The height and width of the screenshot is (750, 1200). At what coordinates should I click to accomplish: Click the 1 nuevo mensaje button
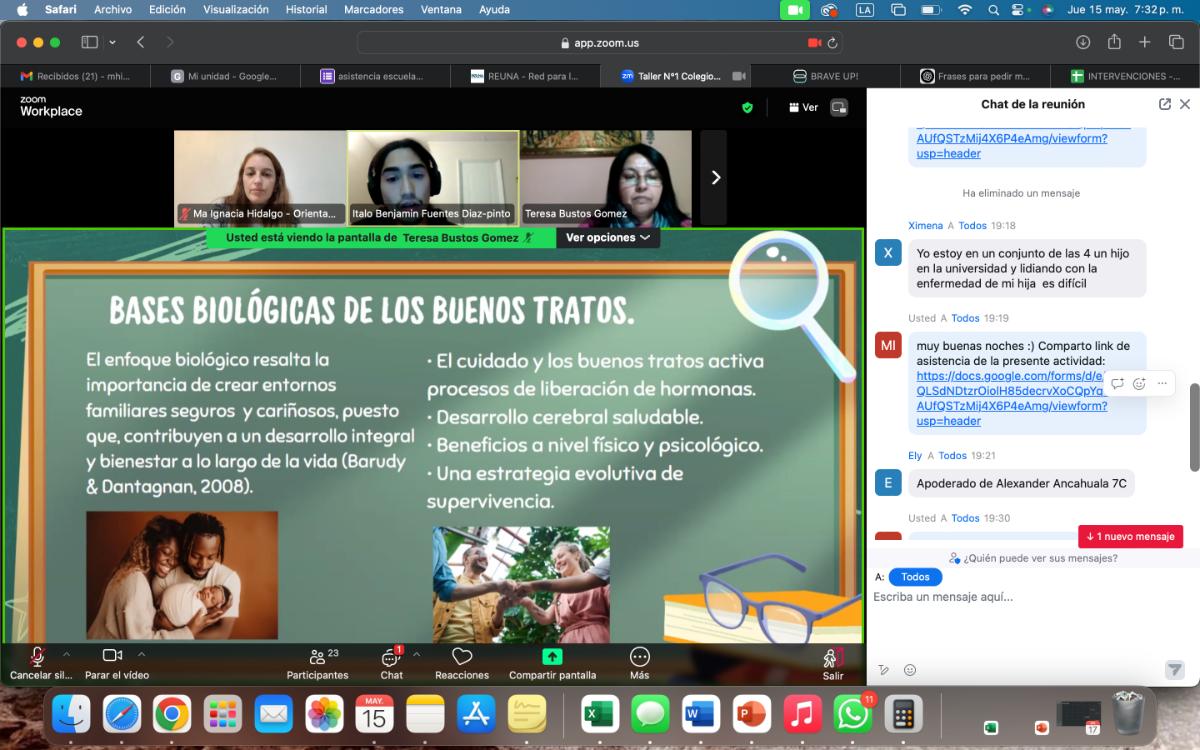tap(1130, 536)
